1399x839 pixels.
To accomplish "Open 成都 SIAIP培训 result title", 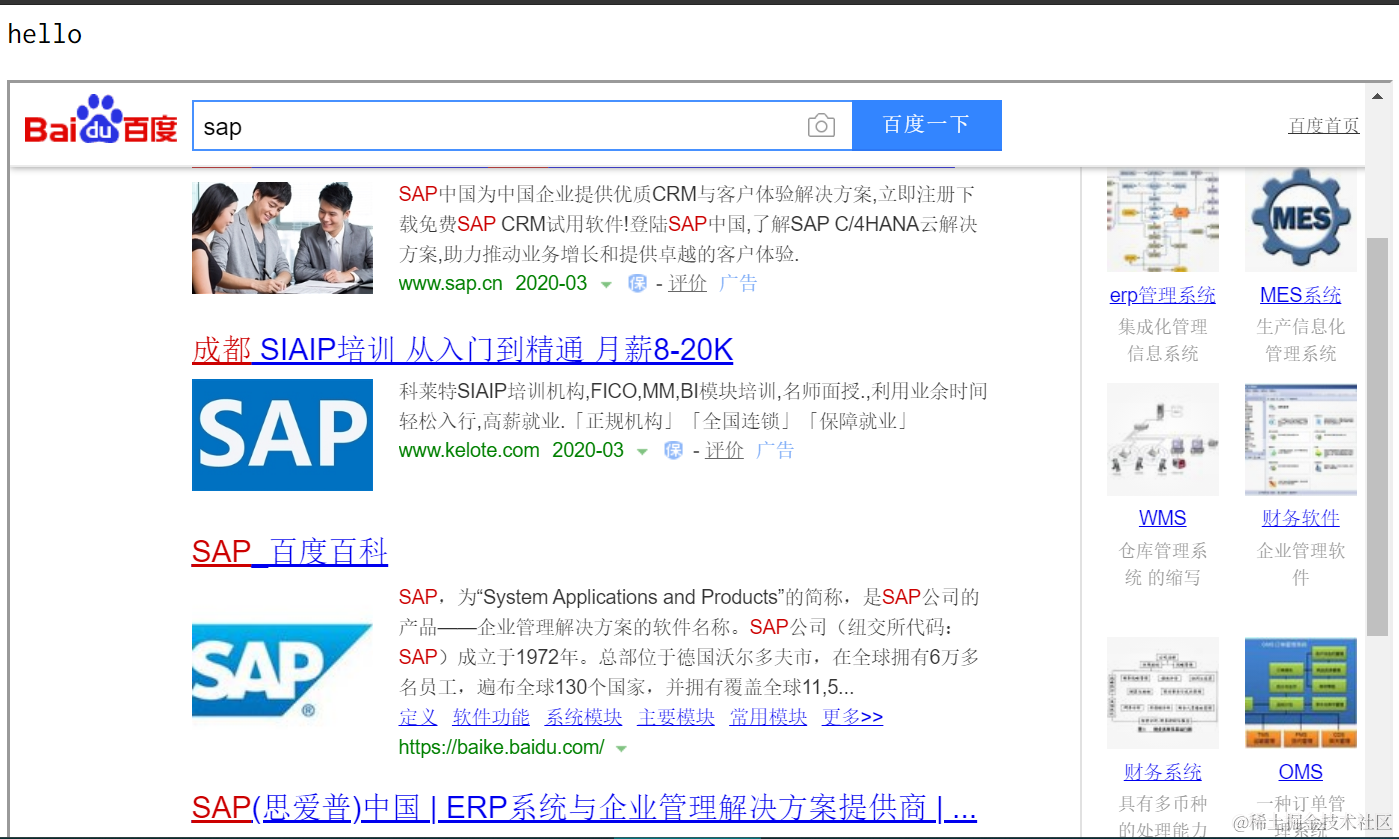I will tap(463, 350).
